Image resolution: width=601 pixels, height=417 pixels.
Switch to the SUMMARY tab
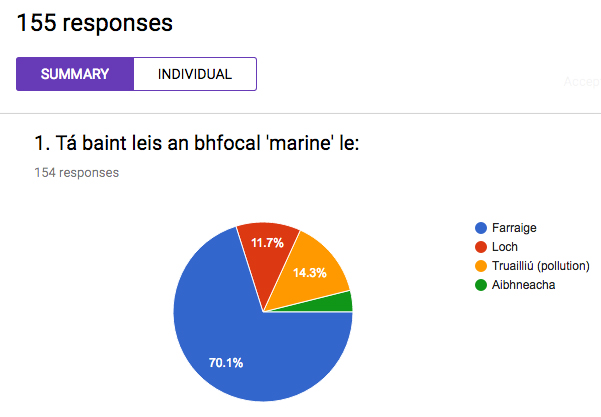click(x=75, y=74)
